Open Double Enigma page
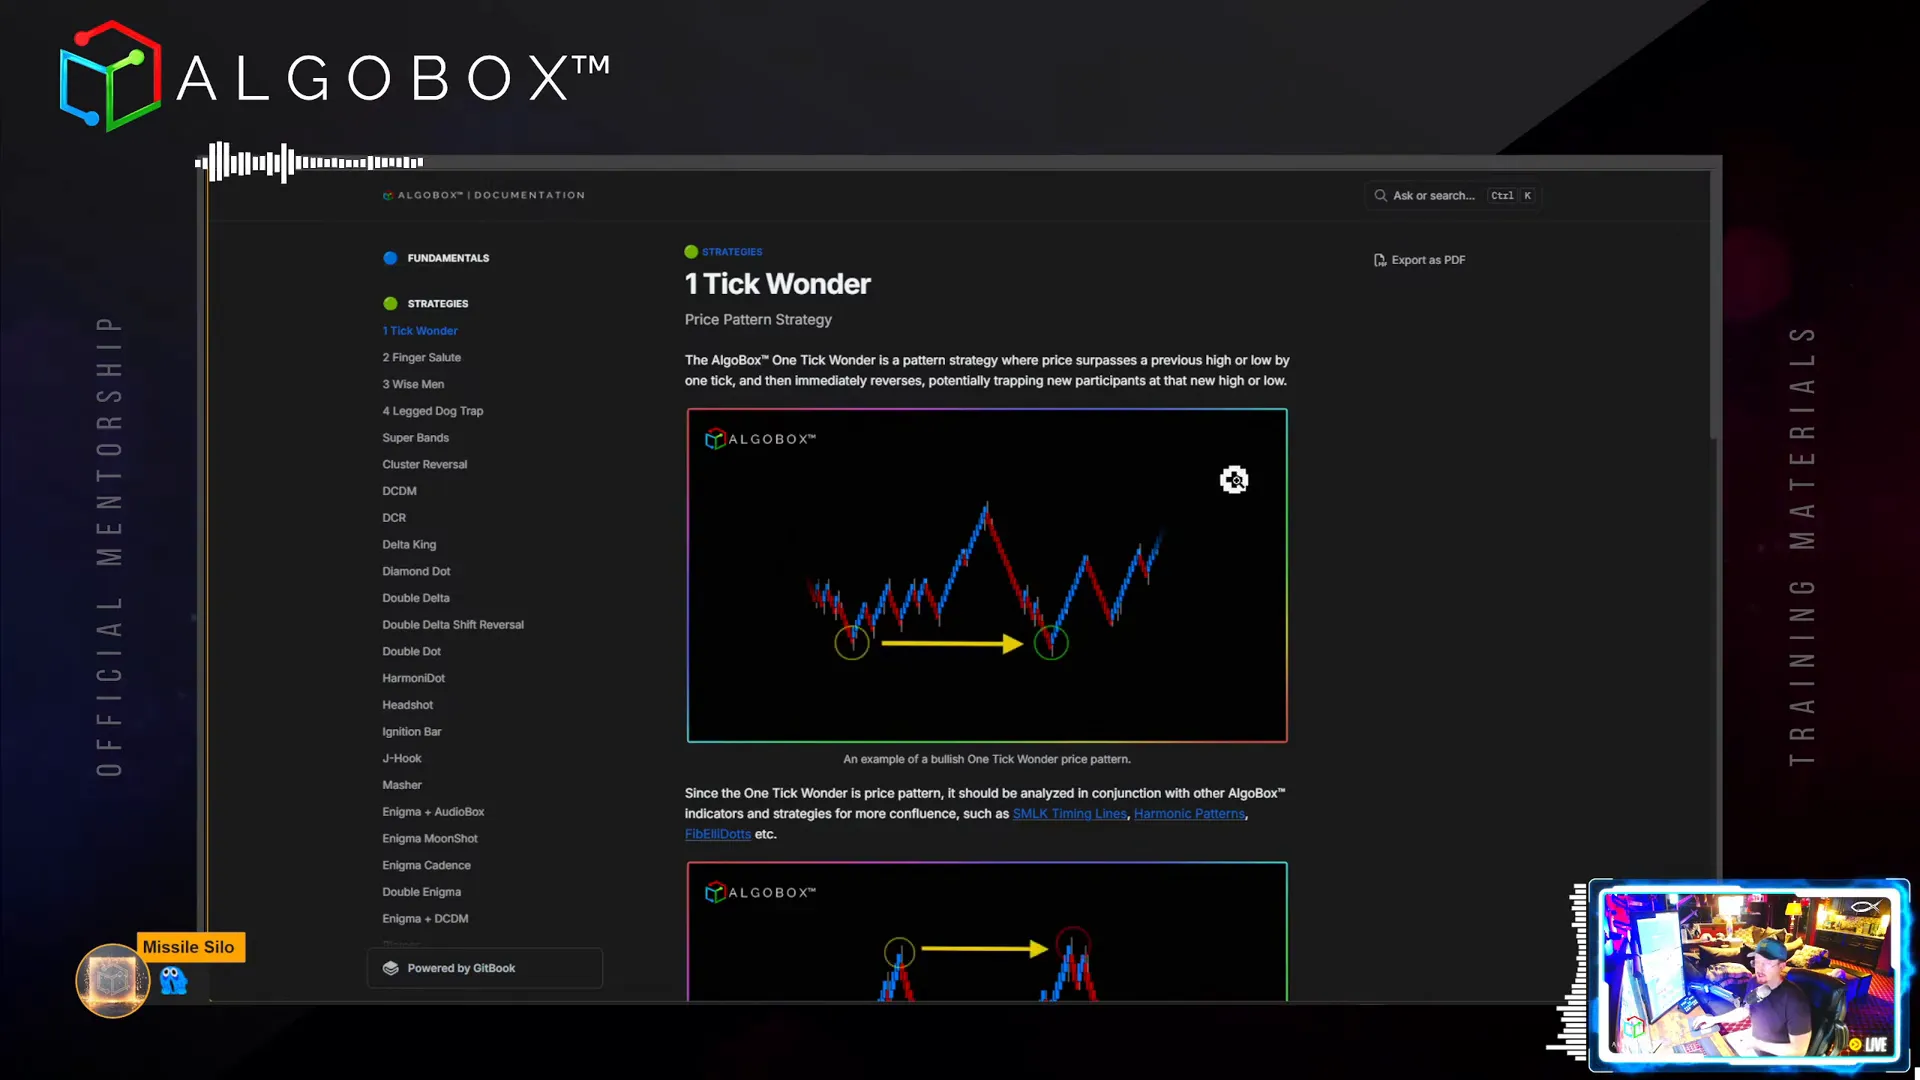 click(x=421, y=892)
